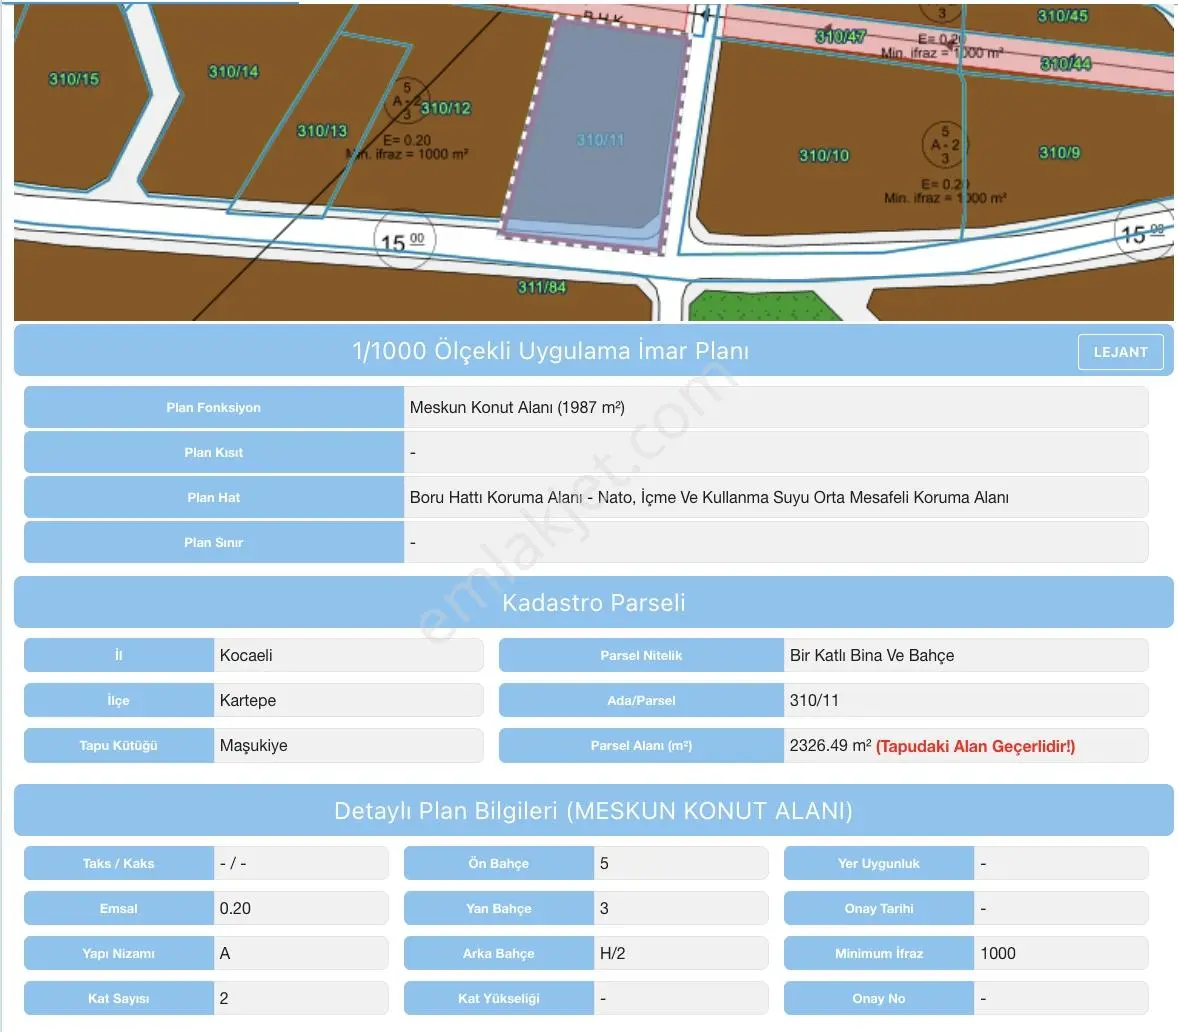The width and height of the screenshot is (1178, 1032).
Task: Click the 'Plan Sınır' label
Action: 213,542
